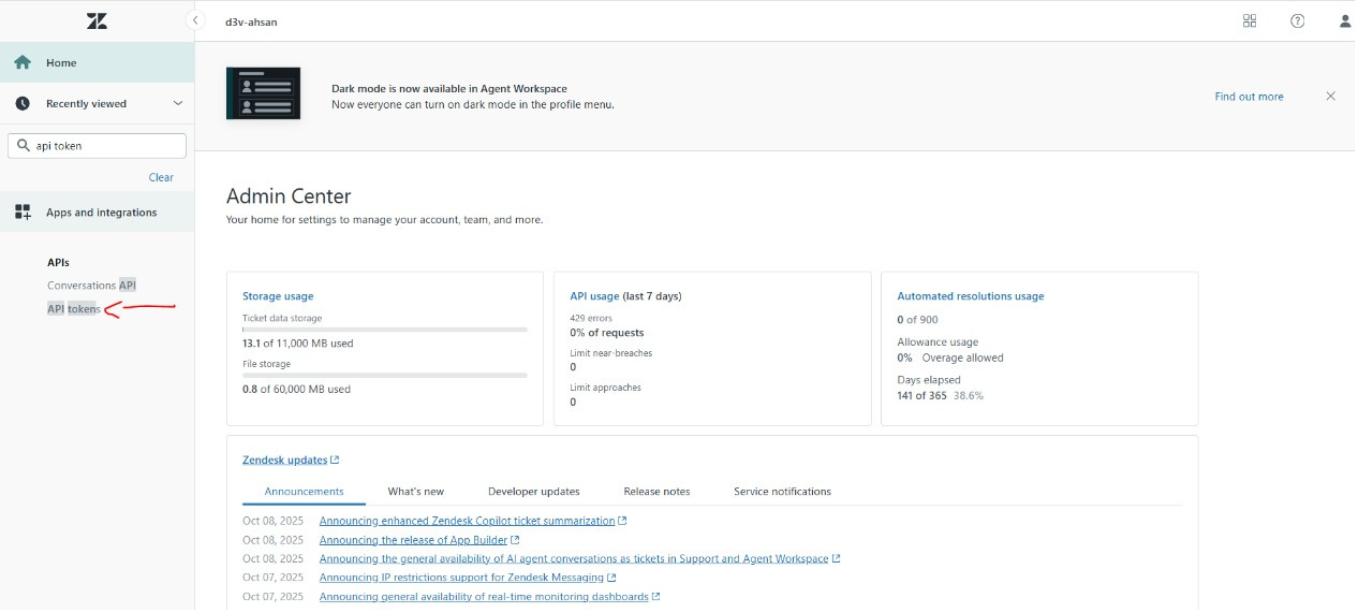Click the Recently viewed clock icon
The width and height of the screenshot is (1355, 610).
coord(23,104)
